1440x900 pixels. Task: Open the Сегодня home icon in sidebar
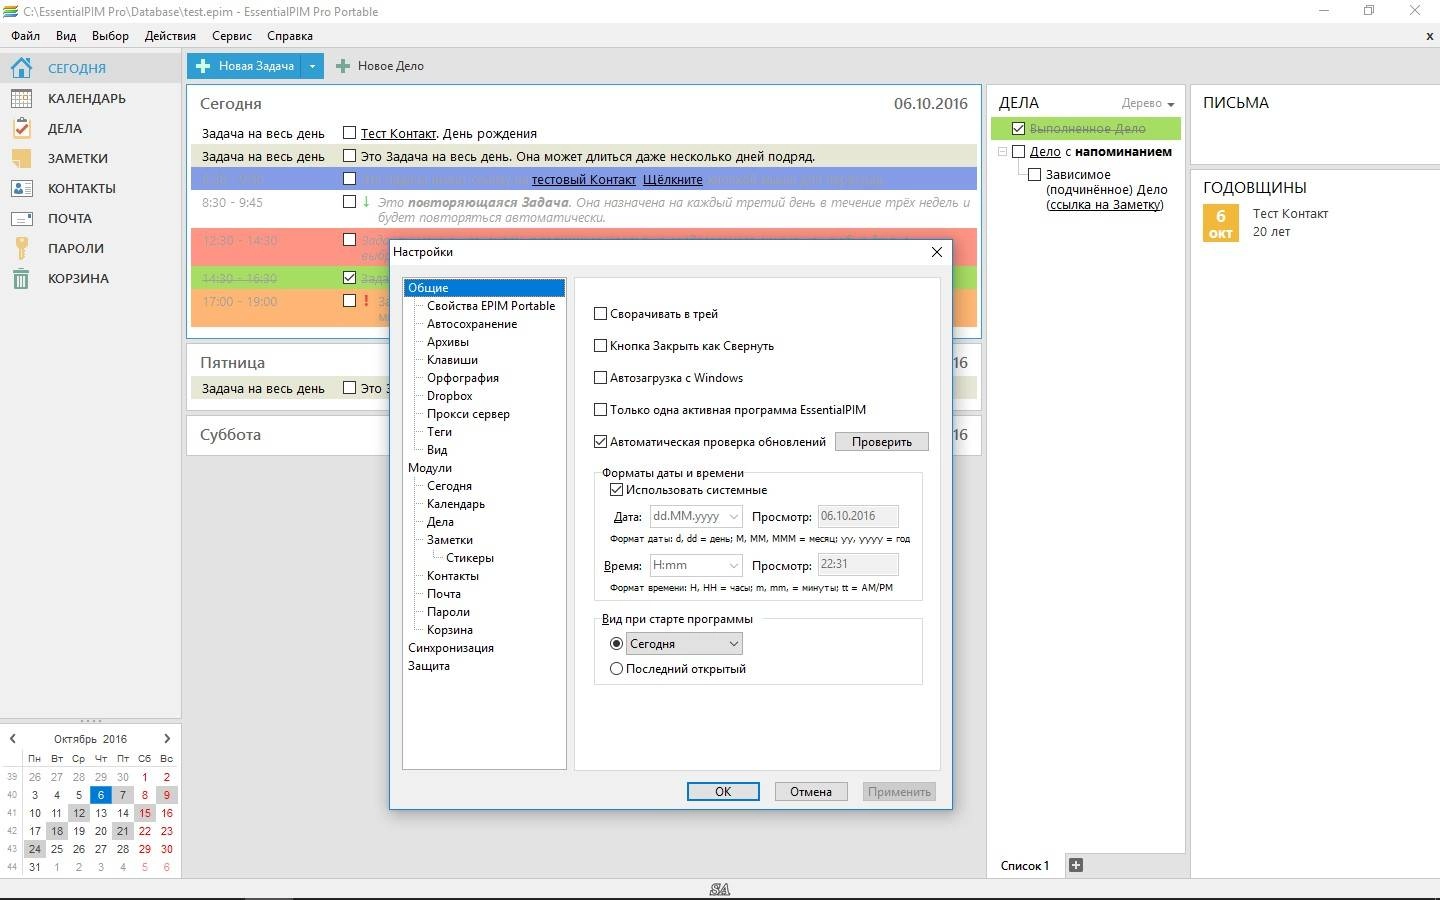21,68
